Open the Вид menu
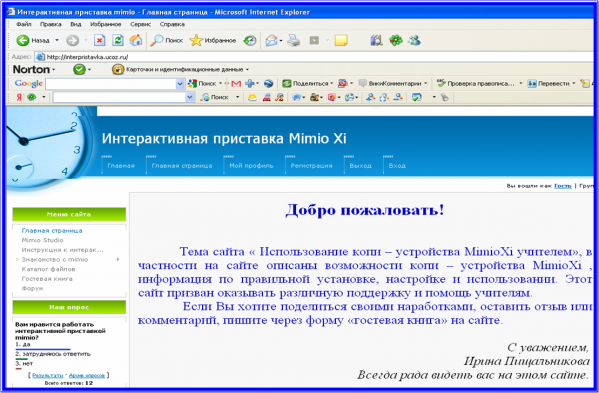The image size is (599, 393). pyautogui.click(x=76, y=24)
